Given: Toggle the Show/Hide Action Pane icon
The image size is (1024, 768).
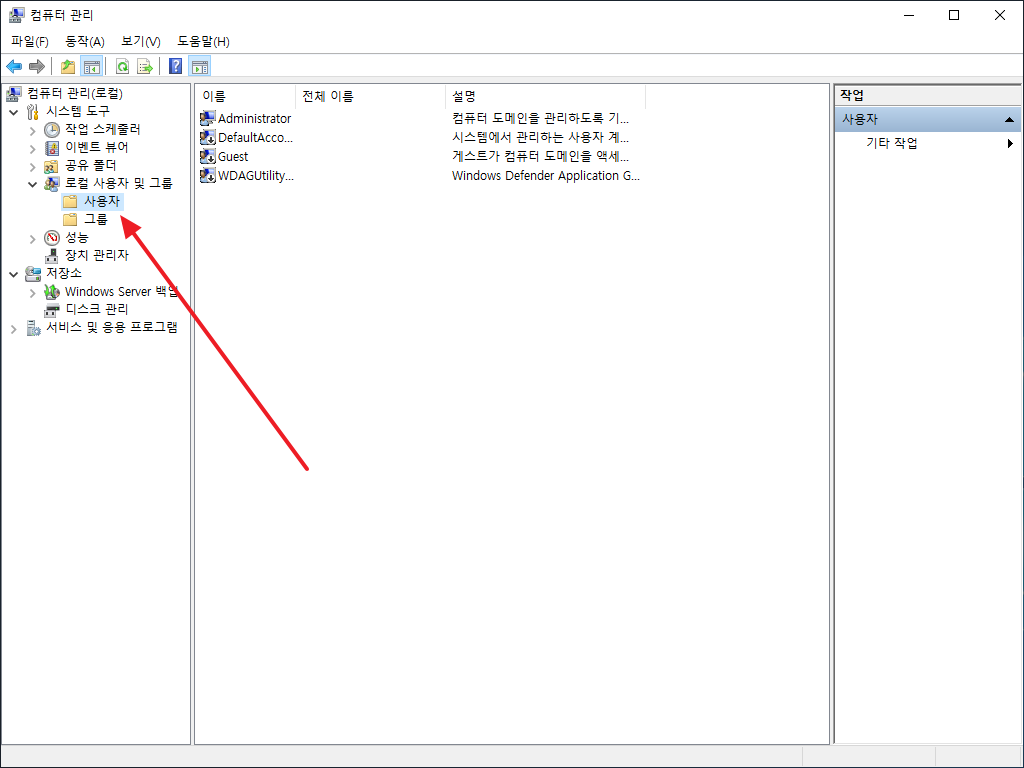Looking at the screenshot, I should click(200, 67).
